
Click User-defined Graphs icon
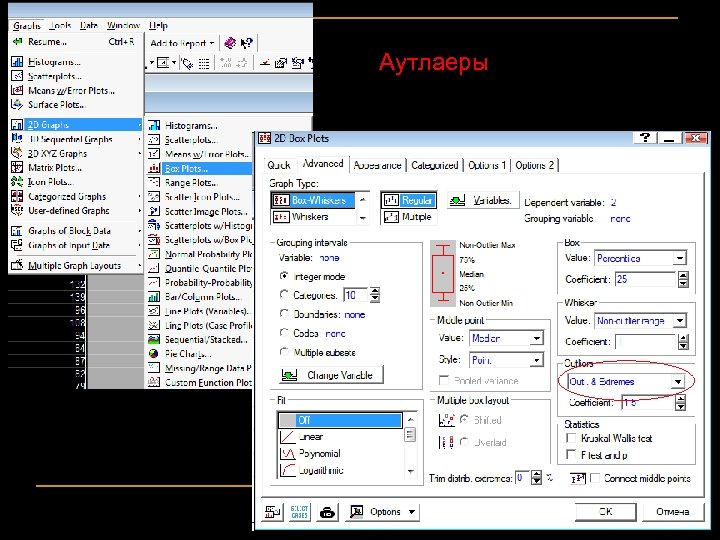17,210
